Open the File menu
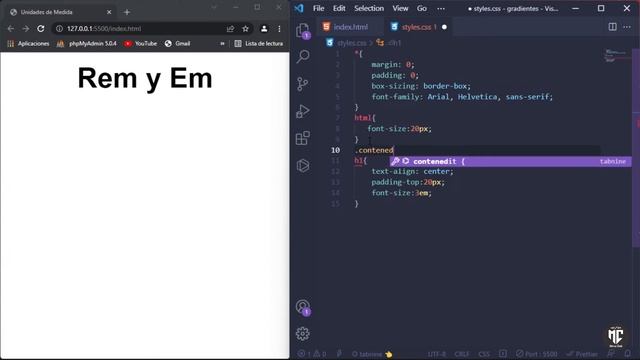This screenshot has width=640, height=360. (318, 8)
